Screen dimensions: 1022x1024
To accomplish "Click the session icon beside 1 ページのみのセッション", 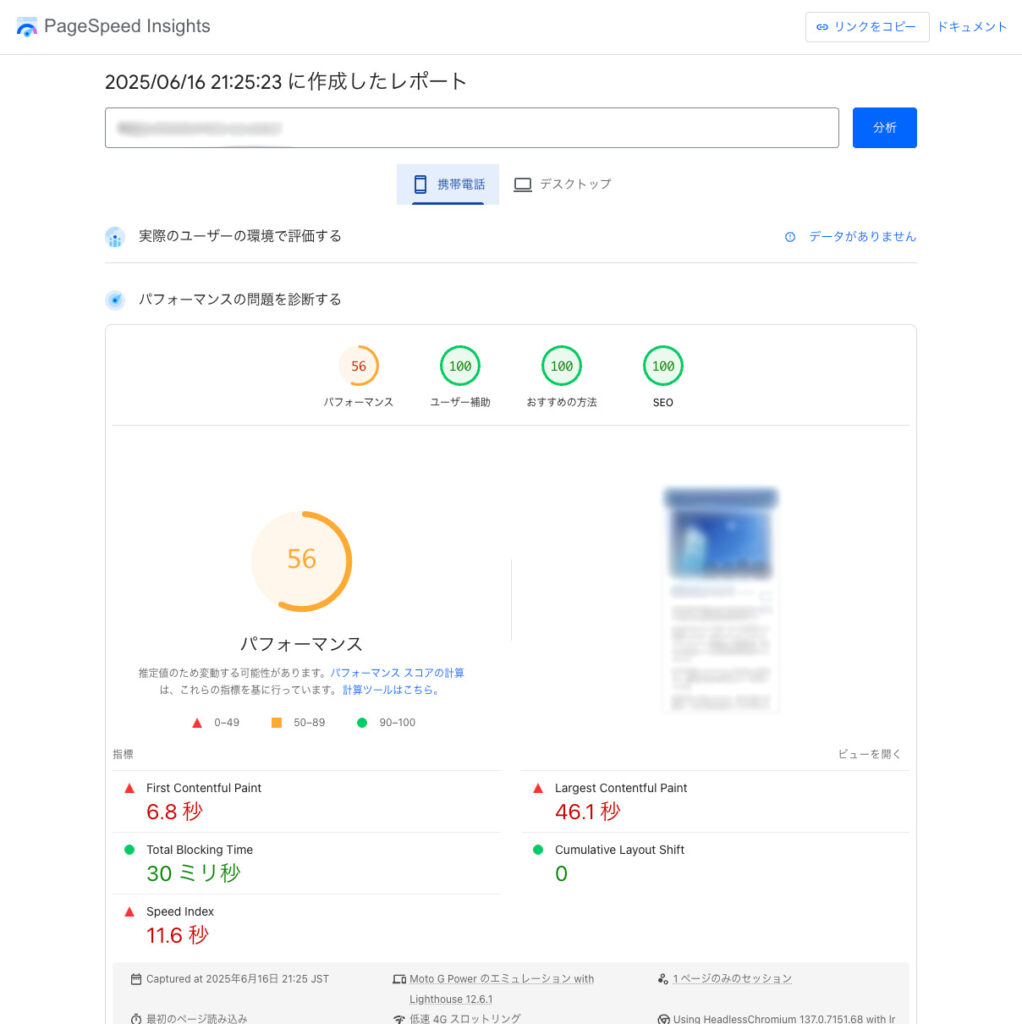I will tap(663, 978).
